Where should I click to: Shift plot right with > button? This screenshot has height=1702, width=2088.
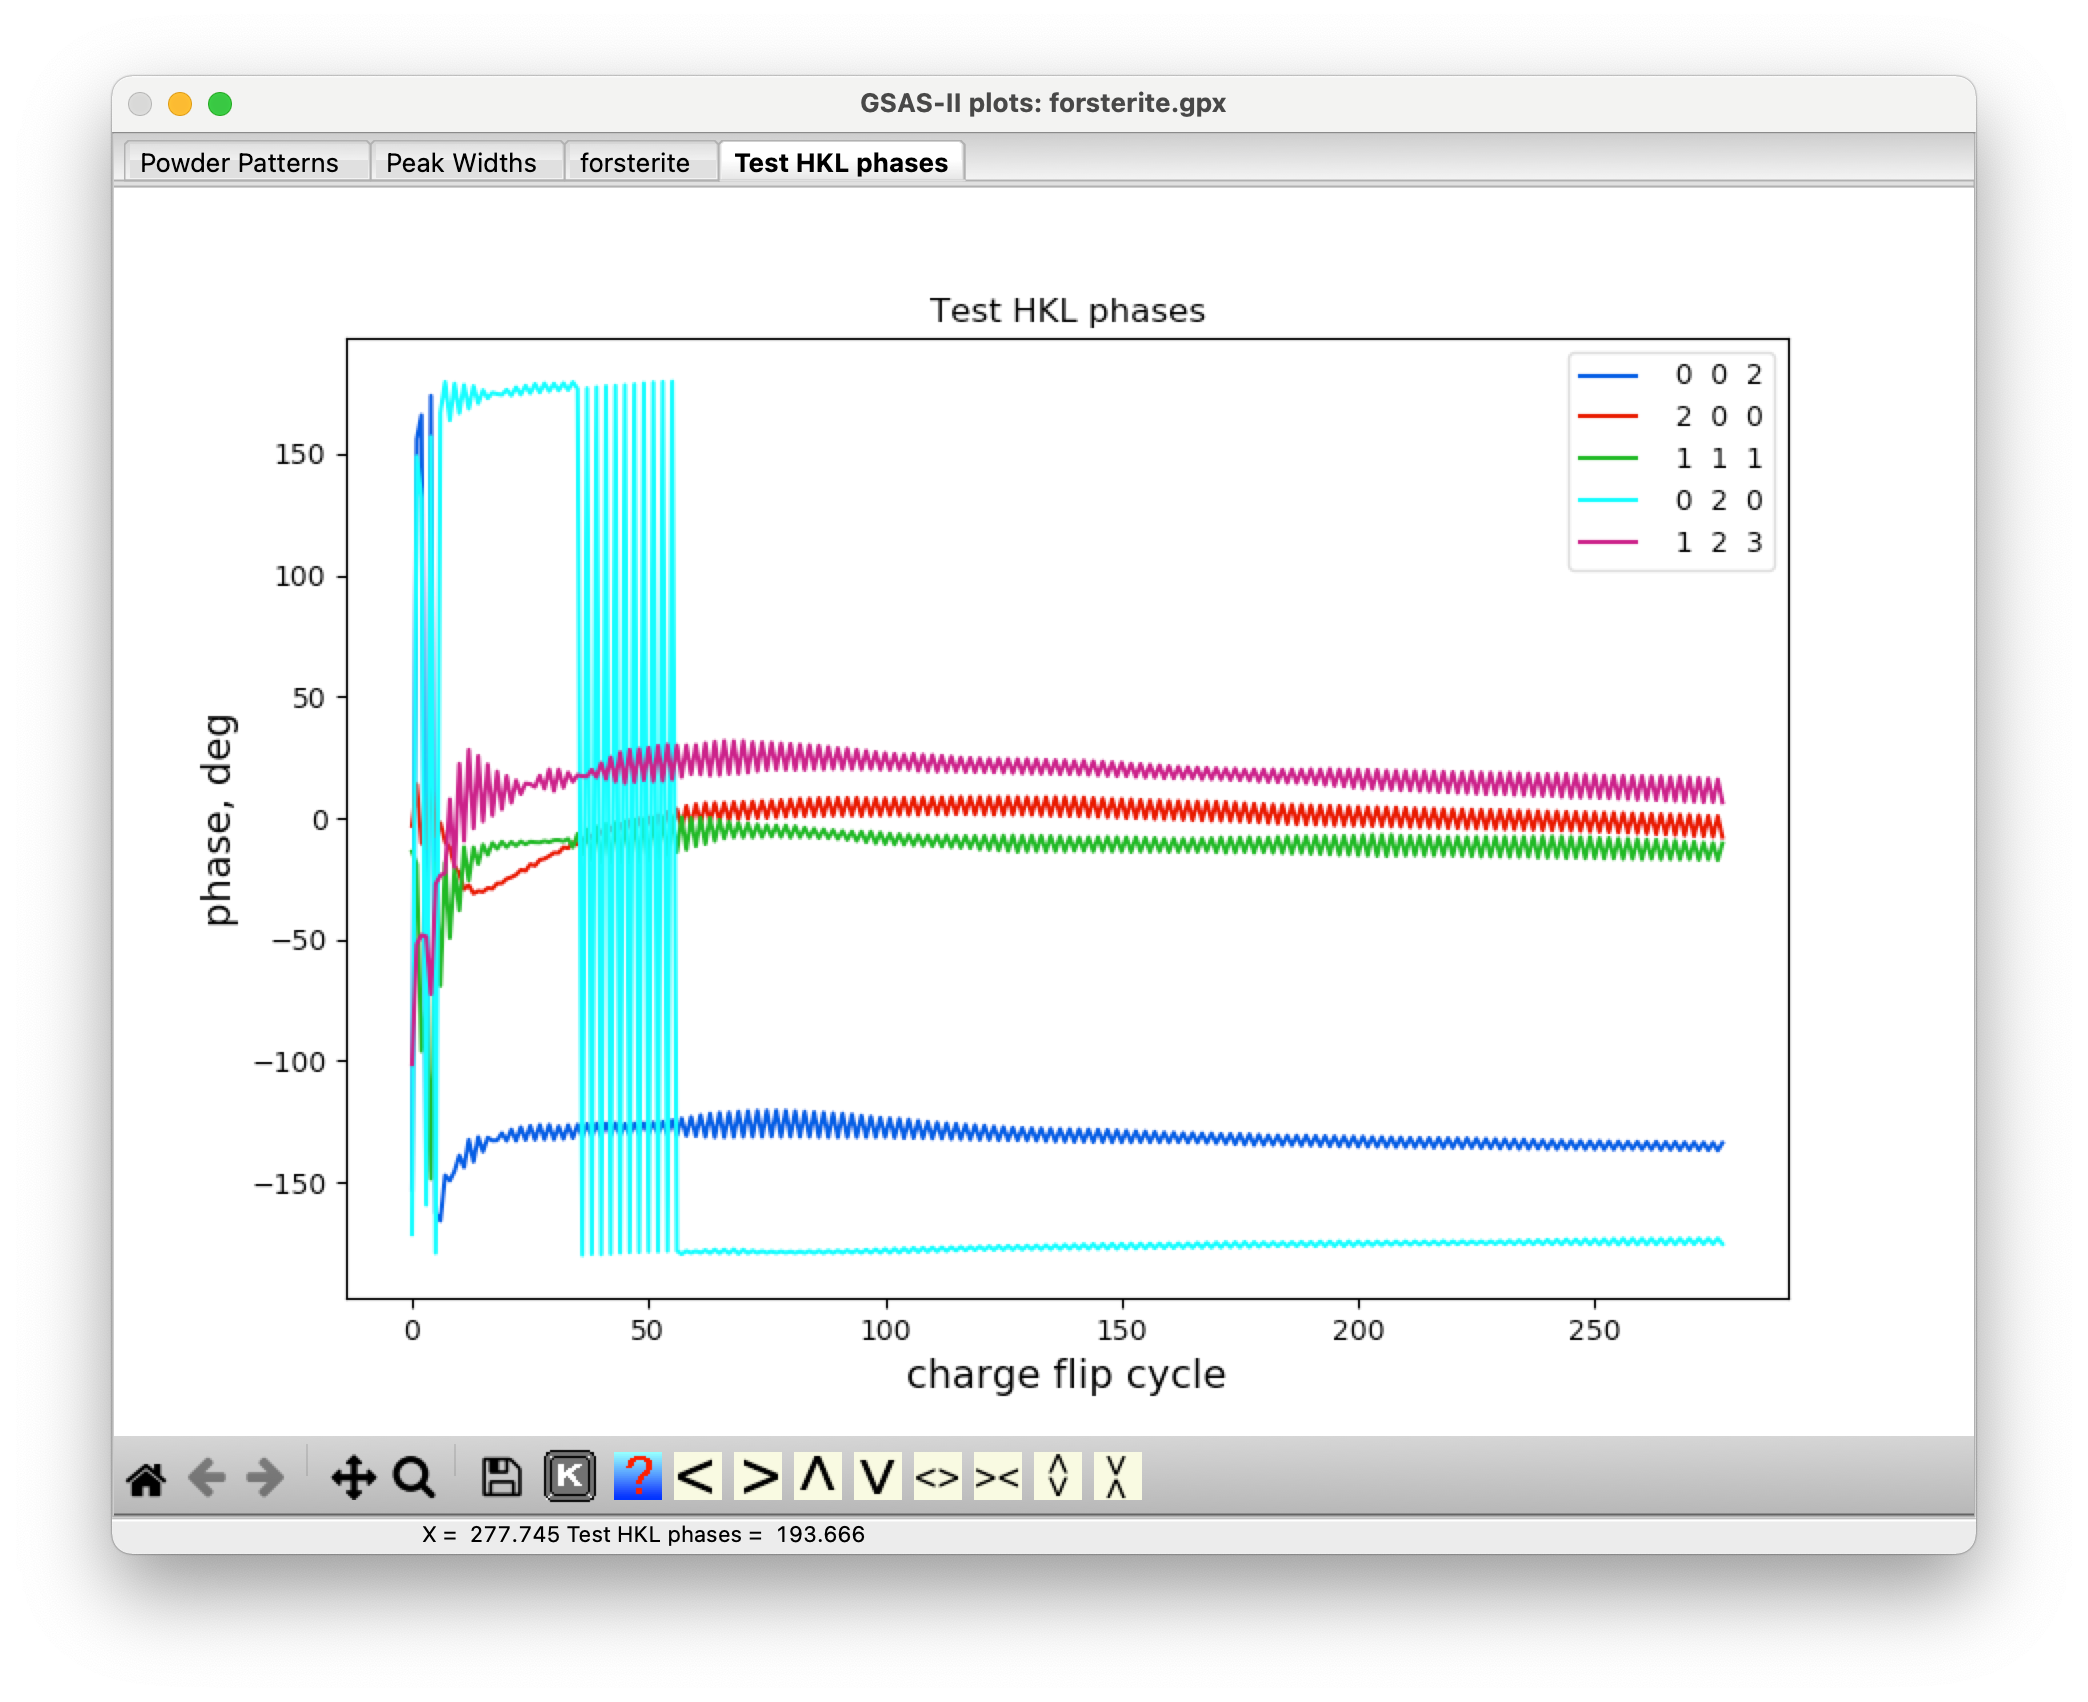tap(758, 1477)
